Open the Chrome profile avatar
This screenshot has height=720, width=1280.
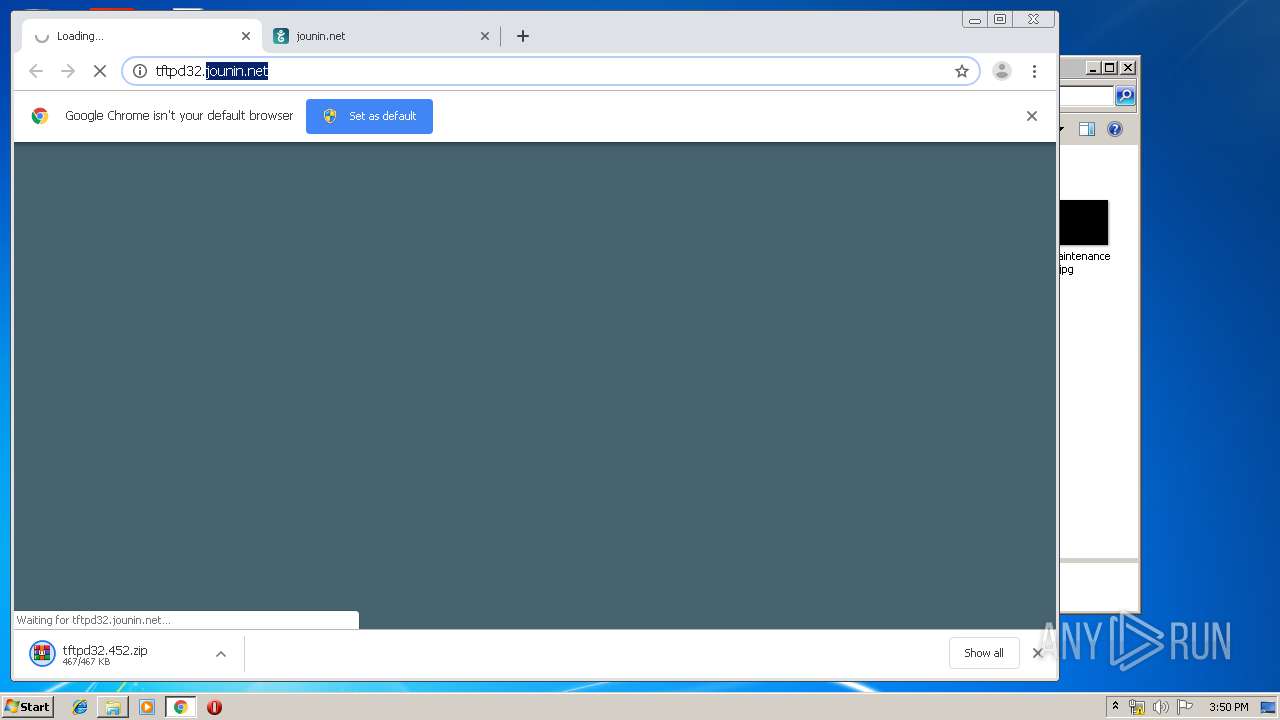(1002, 71)
